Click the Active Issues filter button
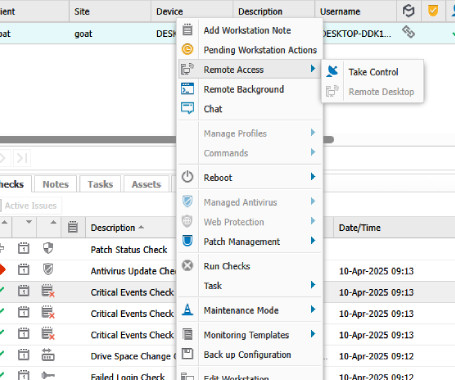This screenshot has height=380, width=455. point(30,206)
